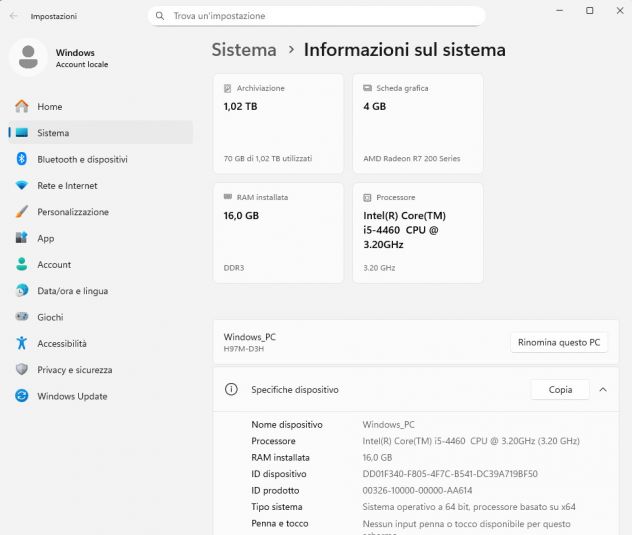Click the ID prodotto value 00326-10000-00000-AA614
The width and height of the screenshot is (632, 535).
417,490
